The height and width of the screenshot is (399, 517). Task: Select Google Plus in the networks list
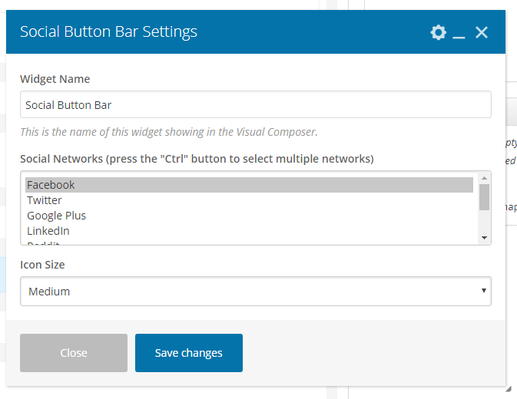tap(249, 215)
